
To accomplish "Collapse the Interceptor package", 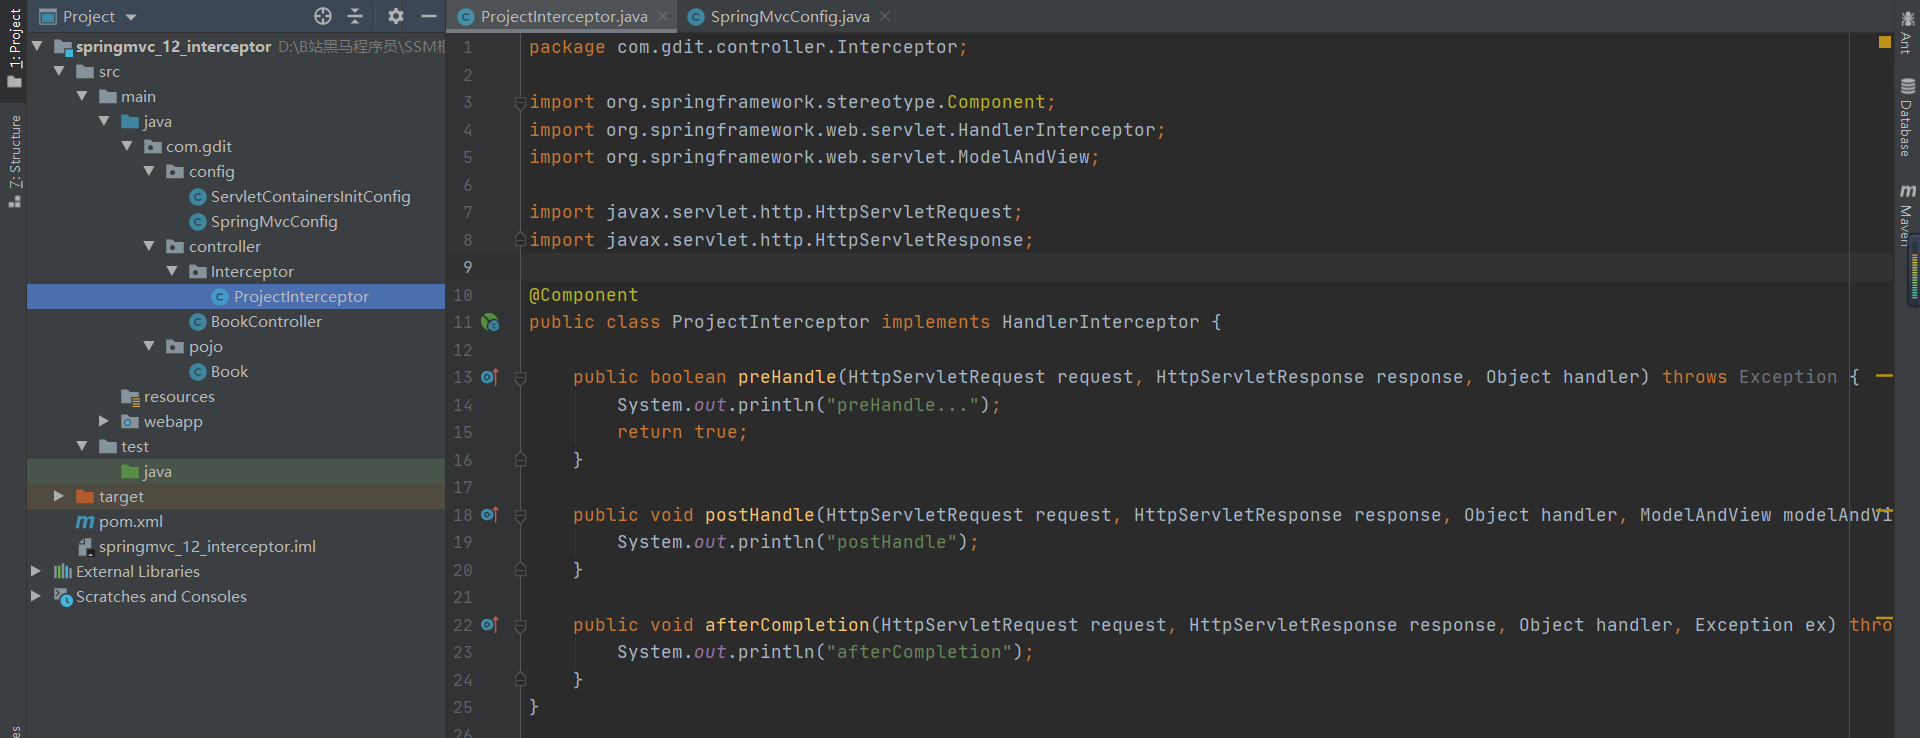I will tap(172, 271).
